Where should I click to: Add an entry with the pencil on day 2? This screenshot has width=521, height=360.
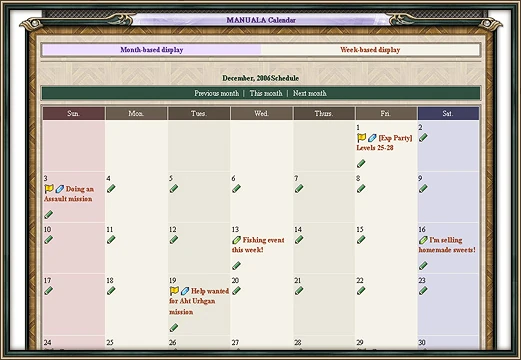423,138
